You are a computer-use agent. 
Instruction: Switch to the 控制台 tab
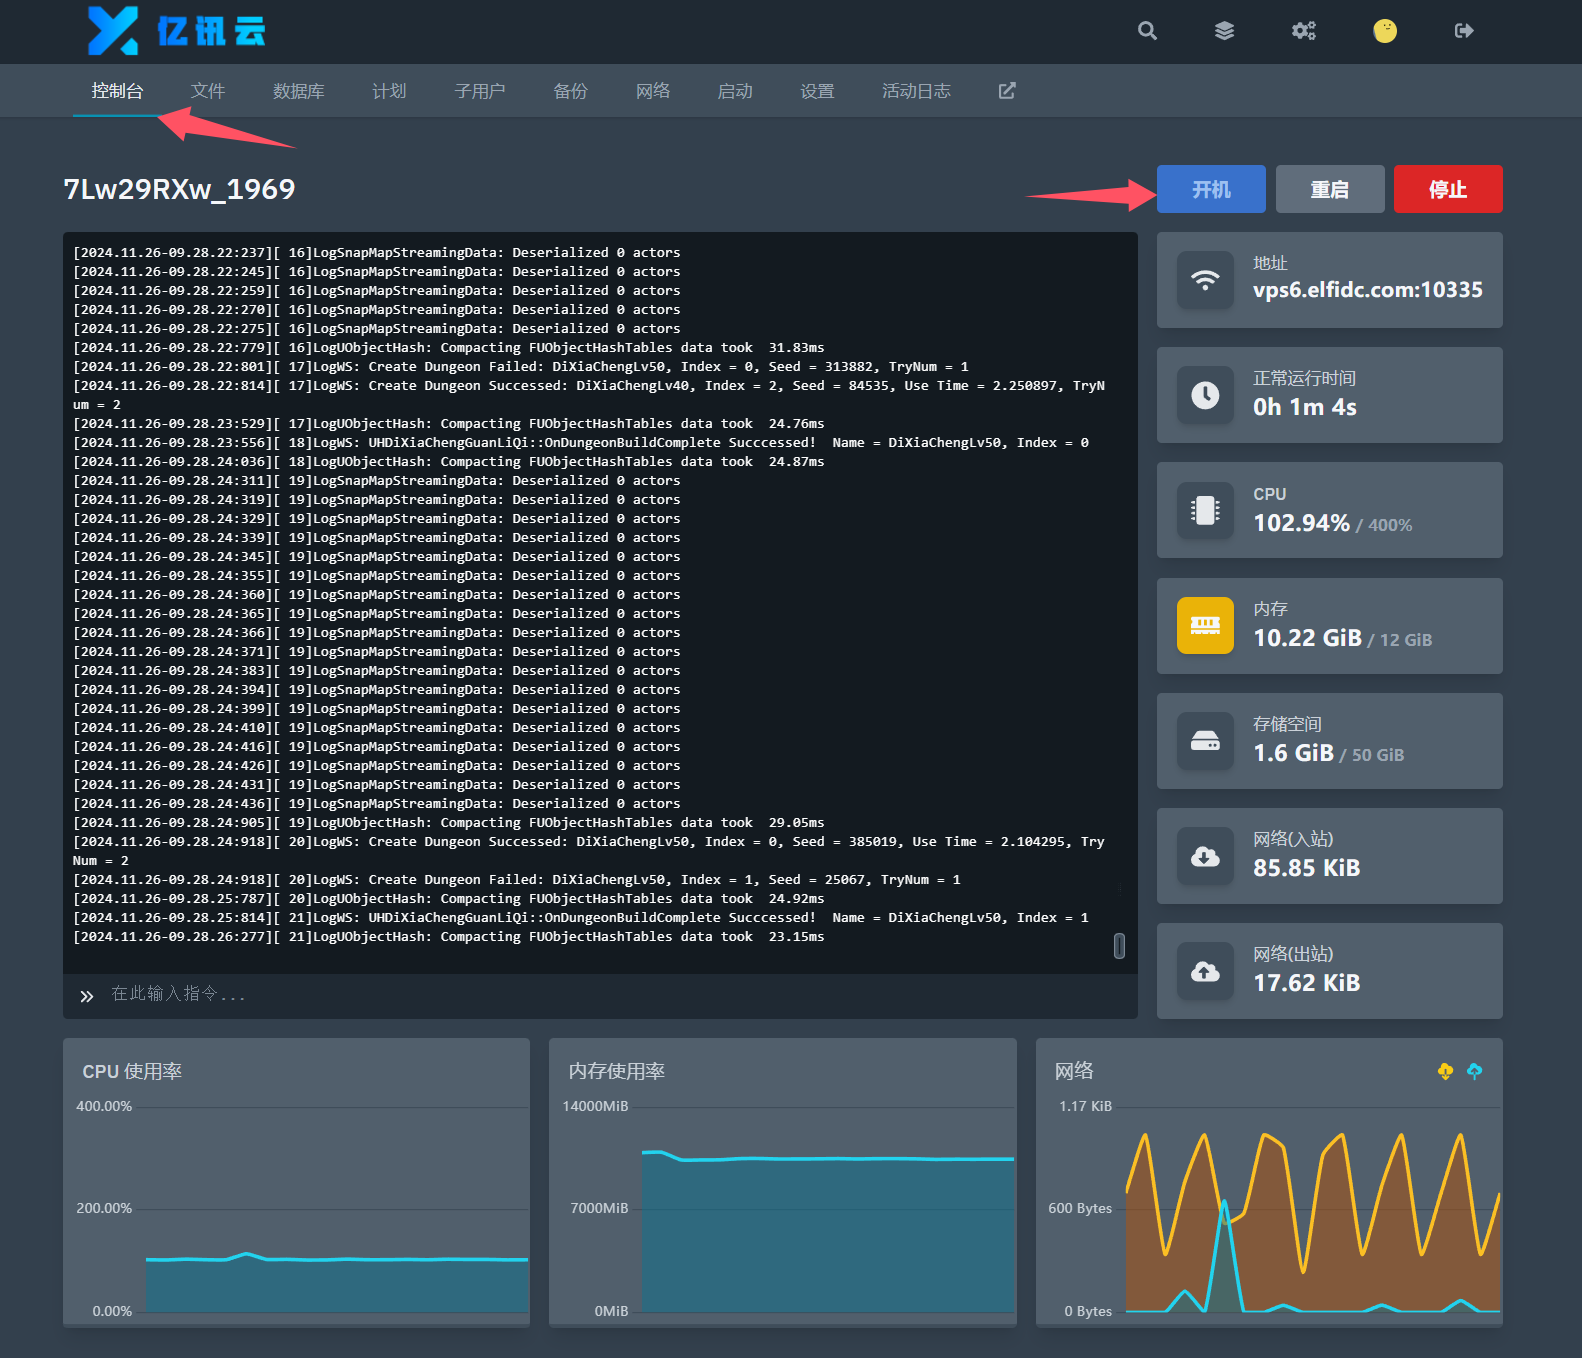click(x=117, y=91)
